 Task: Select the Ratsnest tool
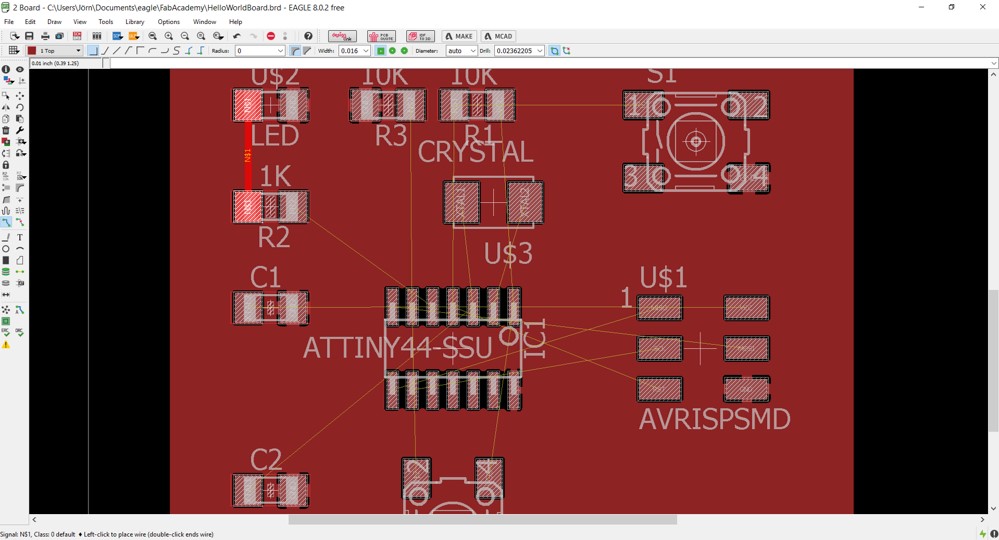click(6, 309)
